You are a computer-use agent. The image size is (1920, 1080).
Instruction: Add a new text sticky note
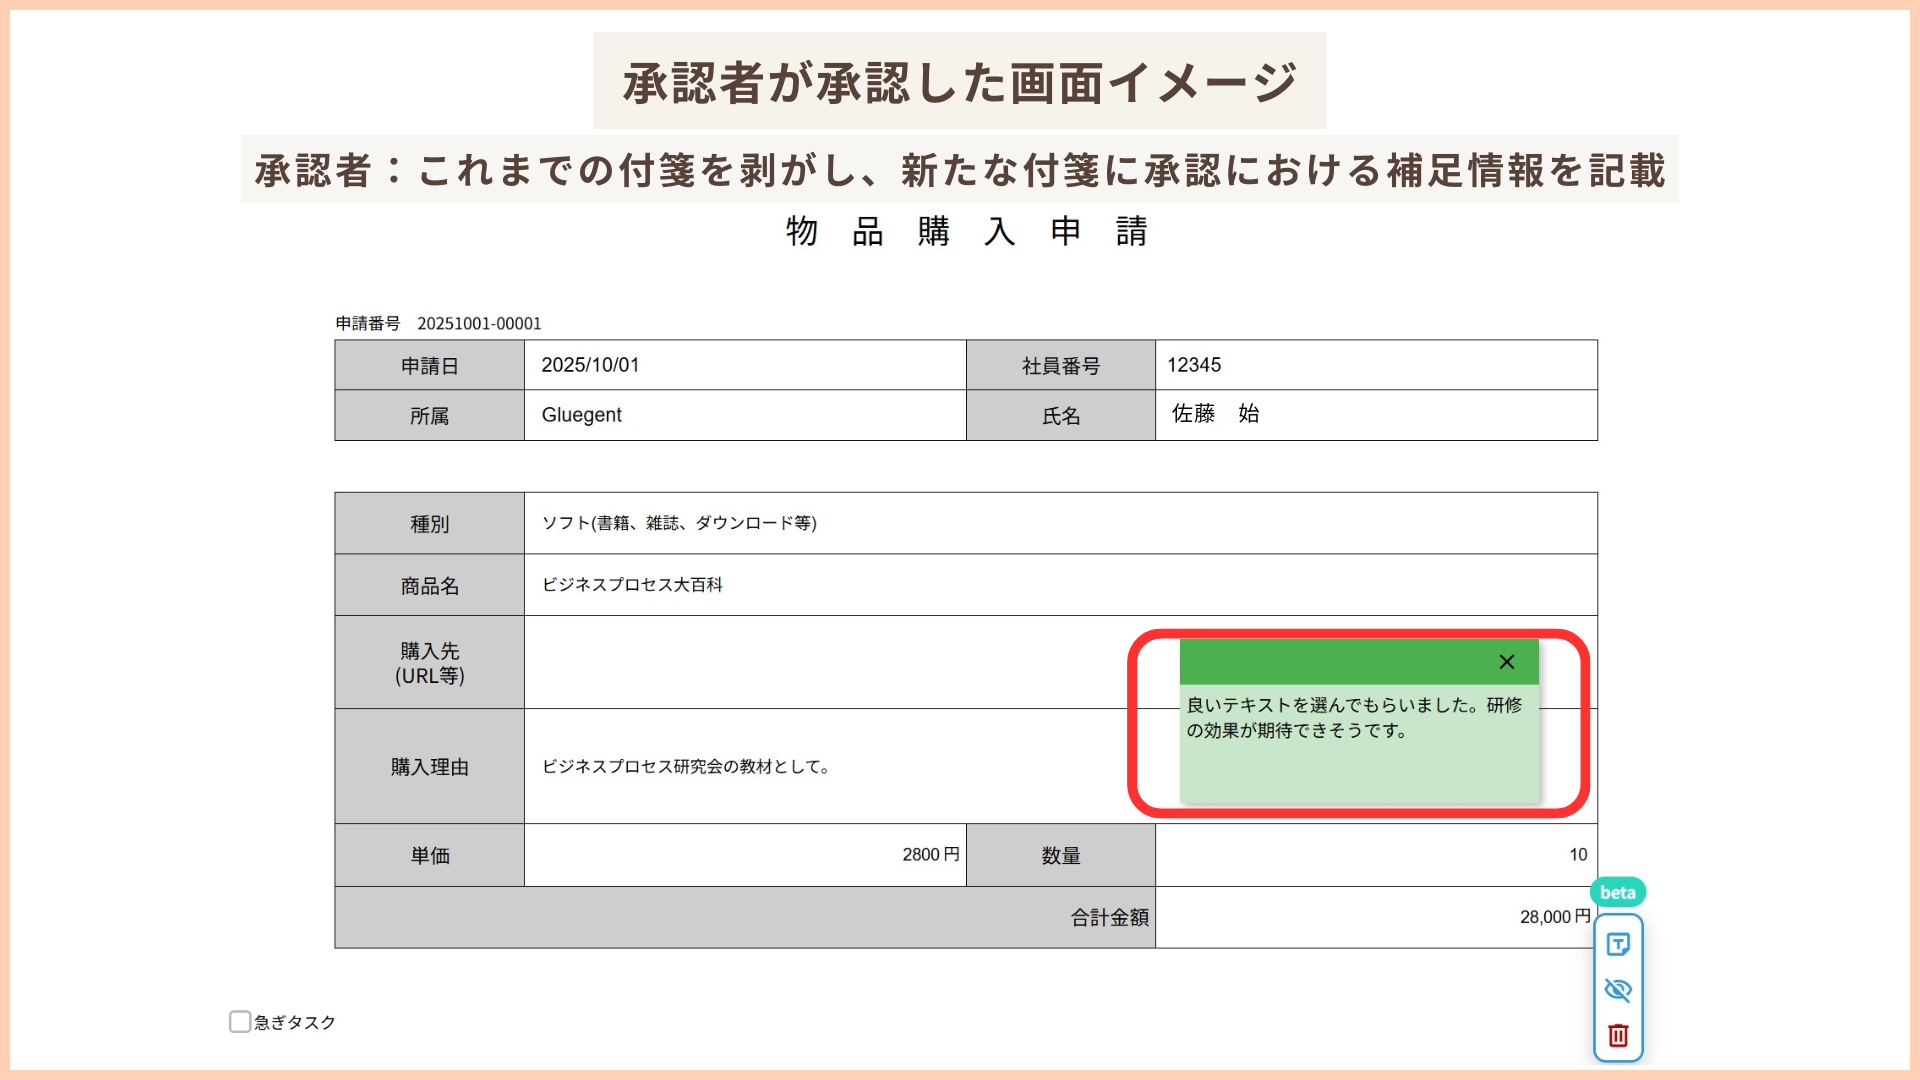click(x=1618, y=944)
